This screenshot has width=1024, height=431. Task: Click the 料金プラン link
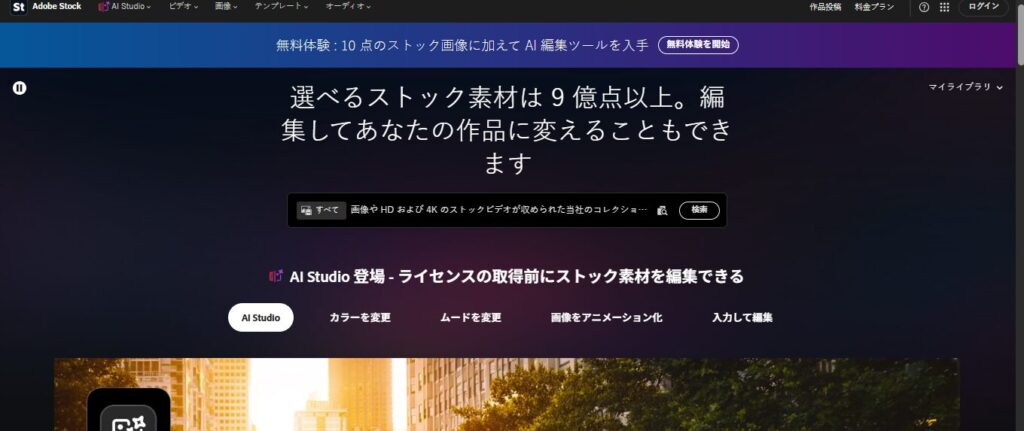[x=874, y=7]
